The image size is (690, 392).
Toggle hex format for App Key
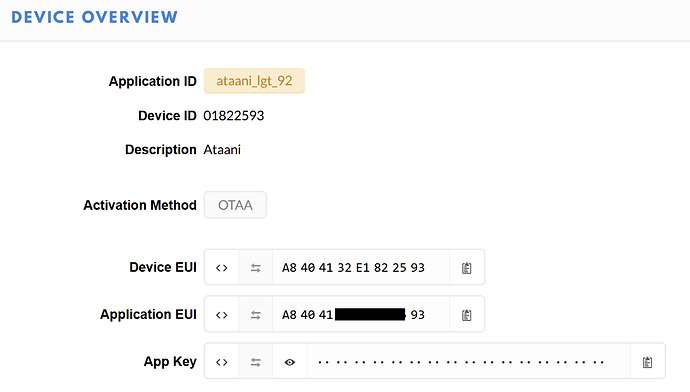(222, 362)
